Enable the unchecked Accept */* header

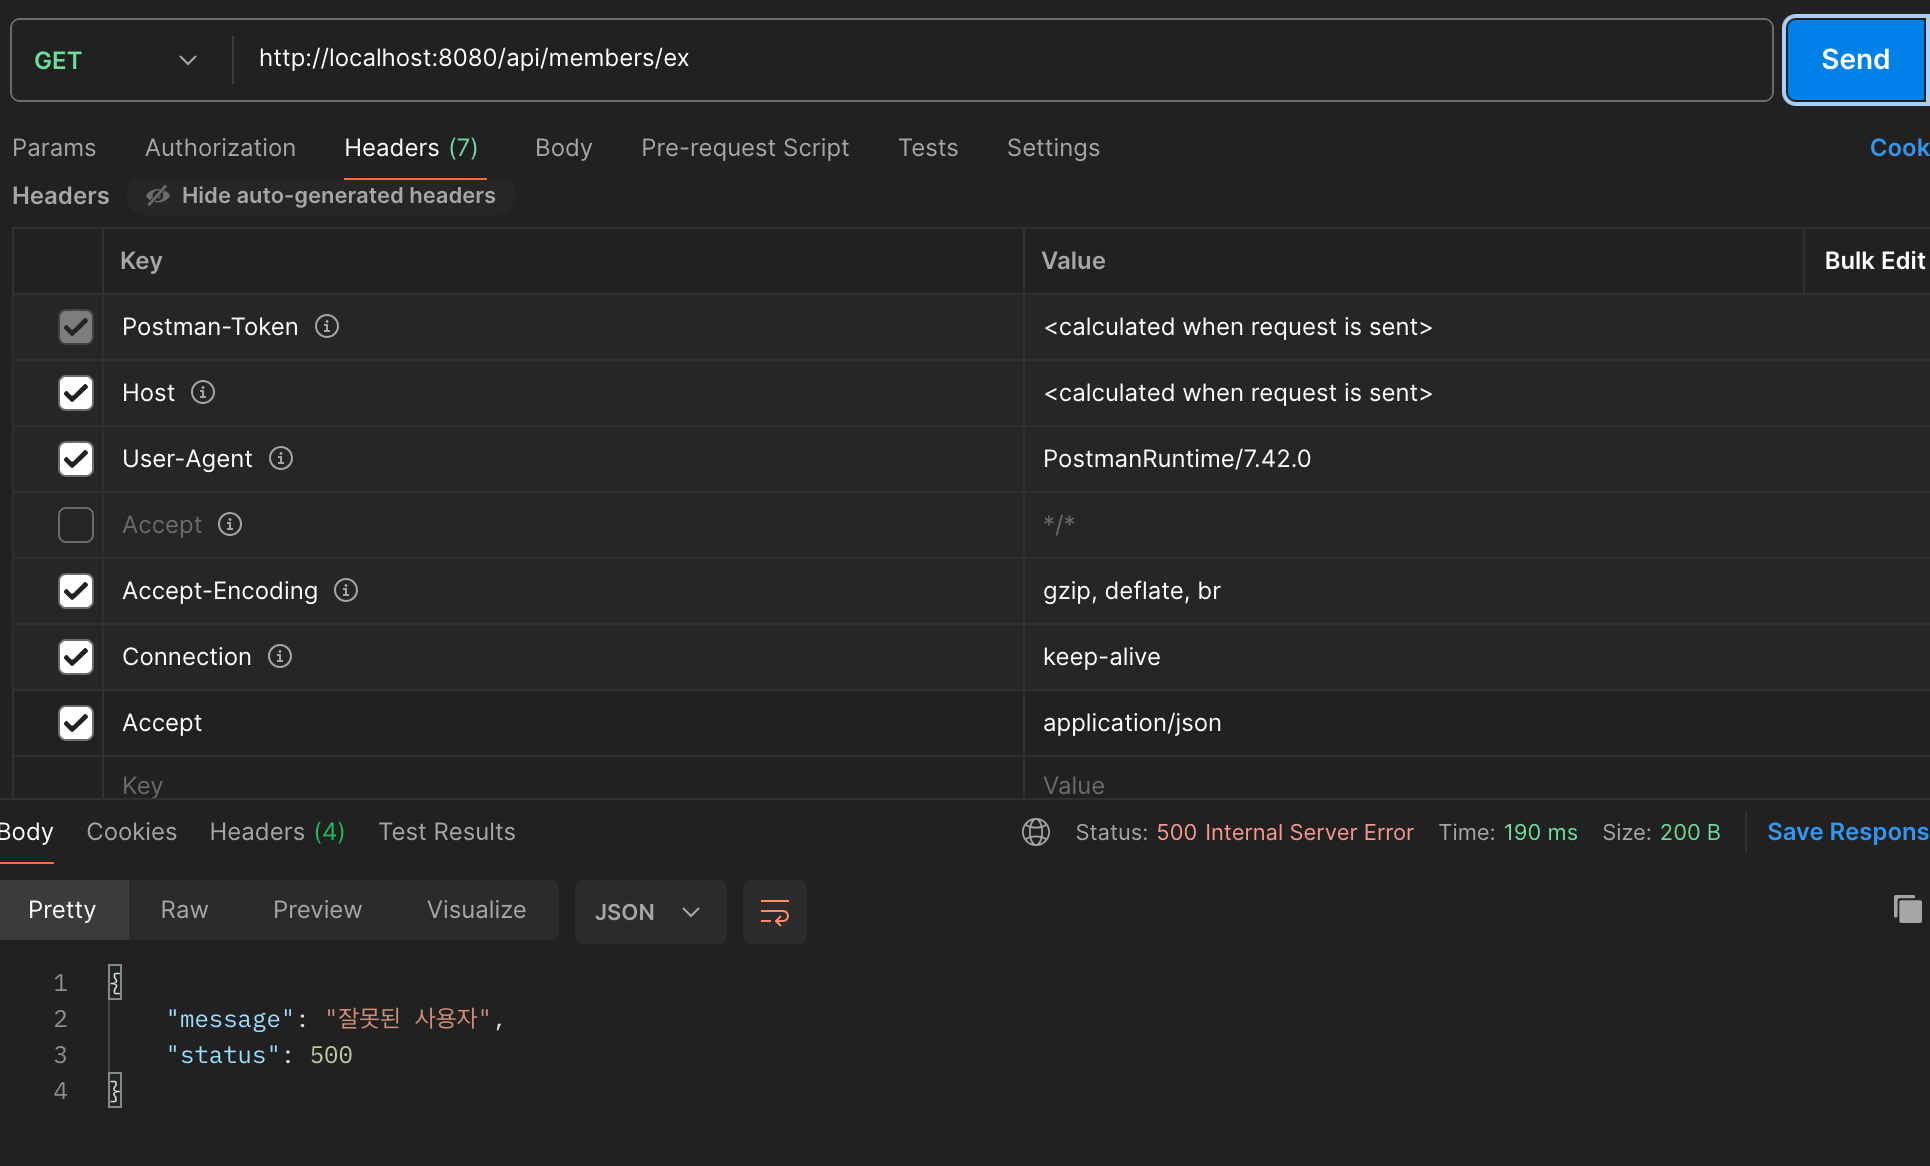coord(76,525)
